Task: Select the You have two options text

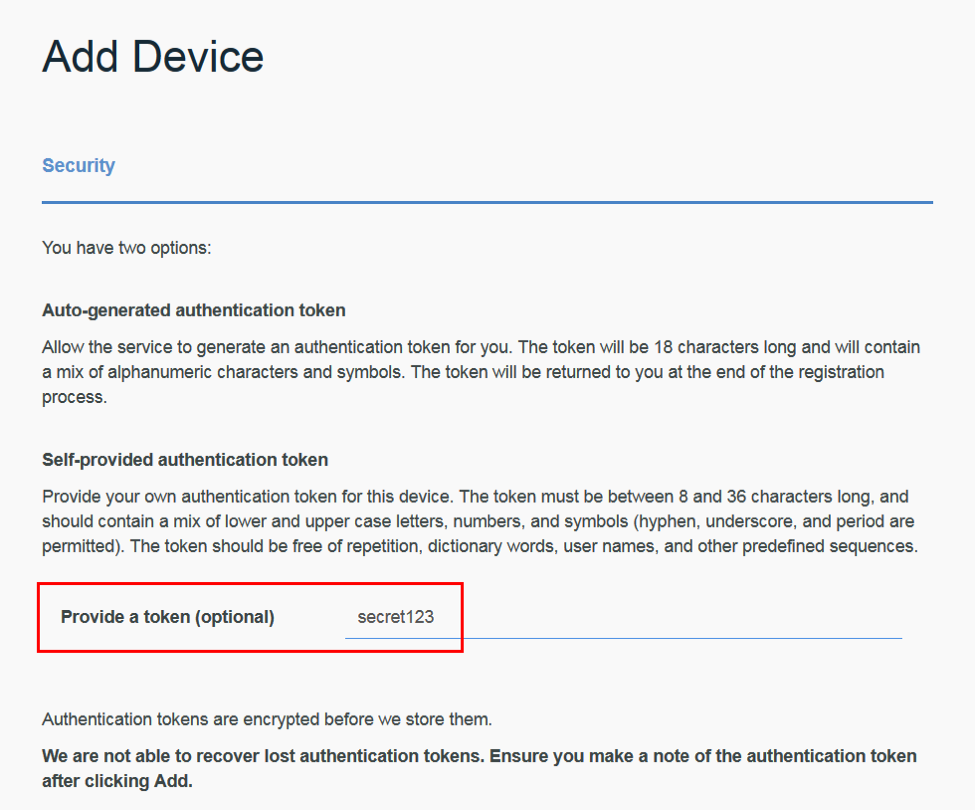Action: click(x=126, y=247)
